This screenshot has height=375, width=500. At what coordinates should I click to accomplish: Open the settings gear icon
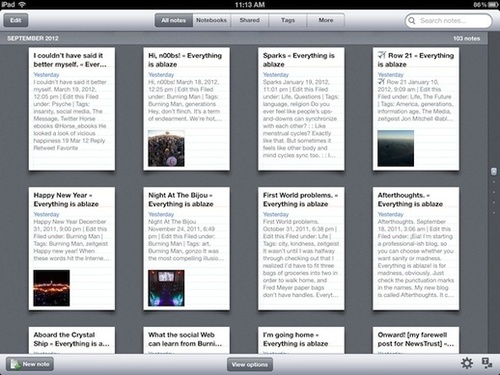coord(467,363)
